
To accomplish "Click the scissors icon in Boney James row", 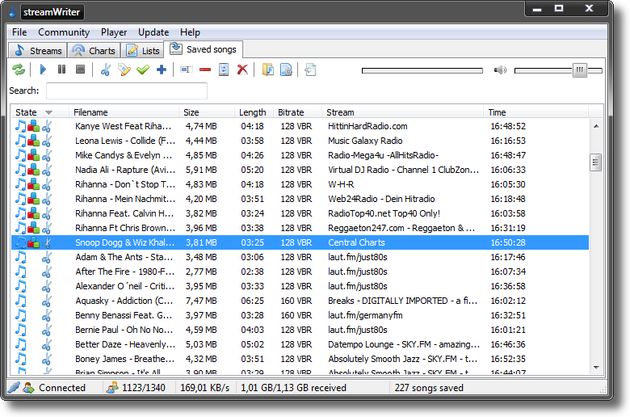I will tap(47, 359).
